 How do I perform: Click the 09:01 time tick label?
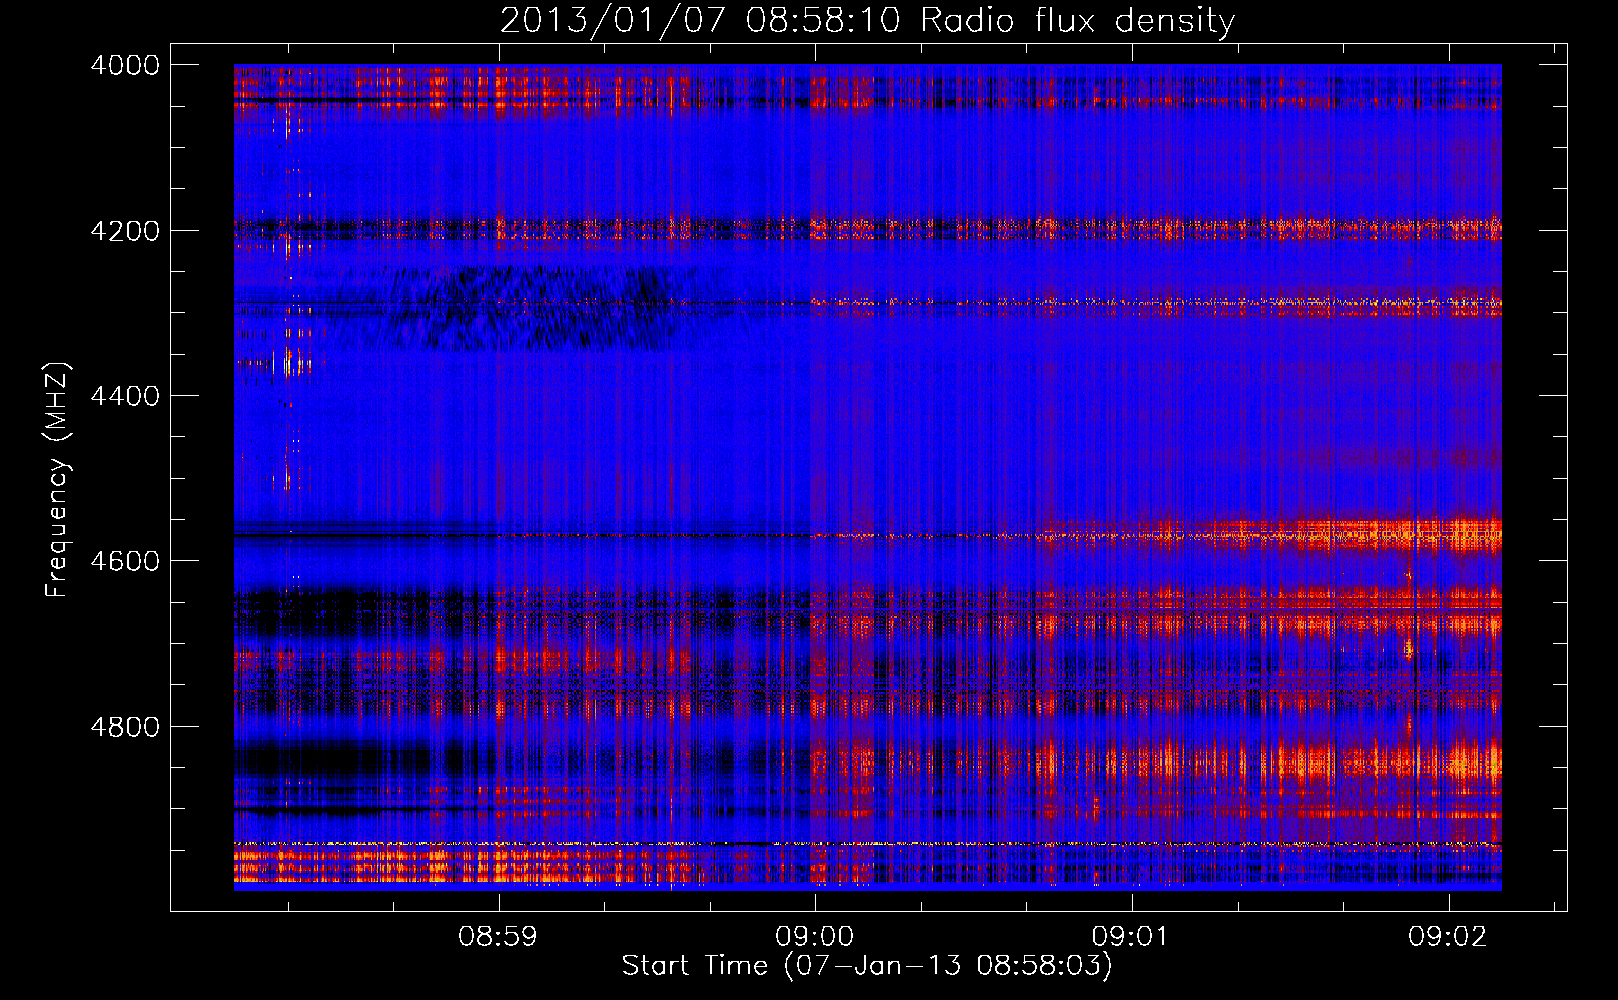[1130, 937]
